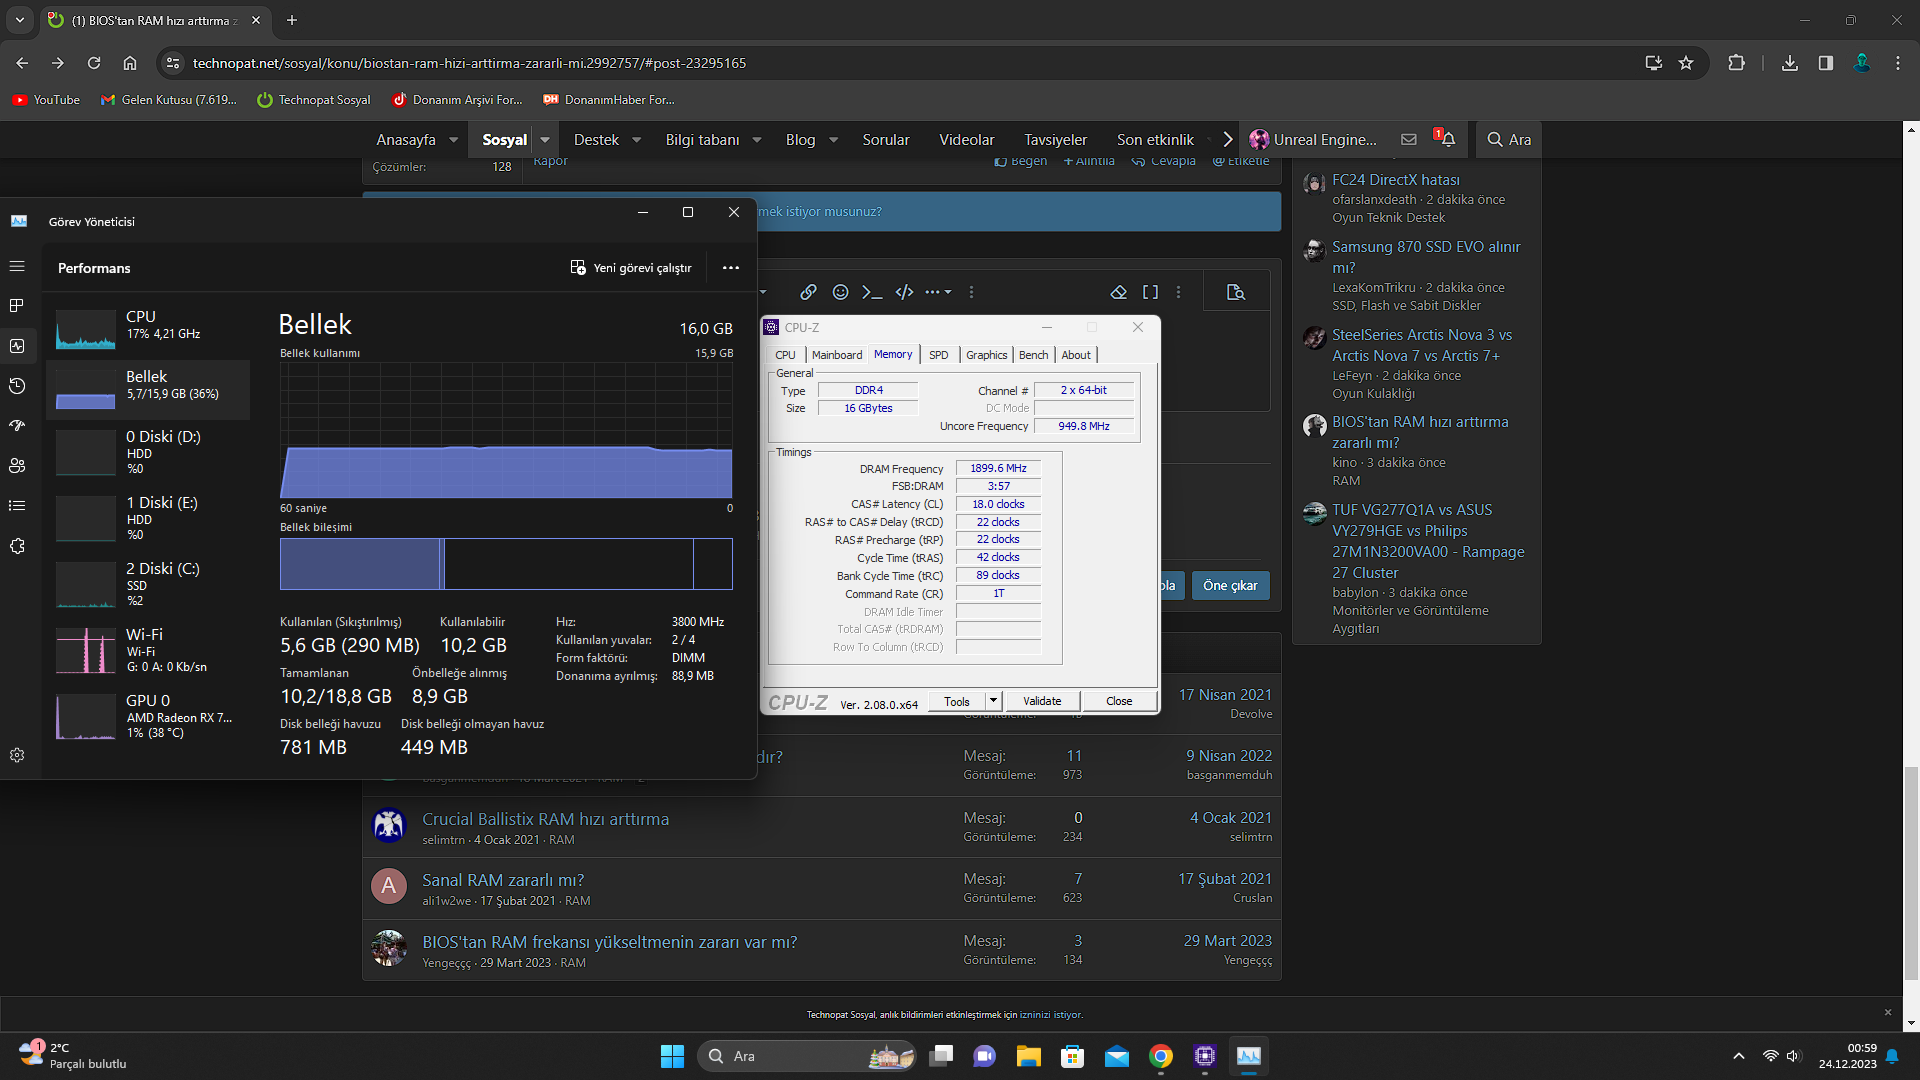Open Crucial Ballistix RAM hızı arttırma thread

(x=545, y=819)
